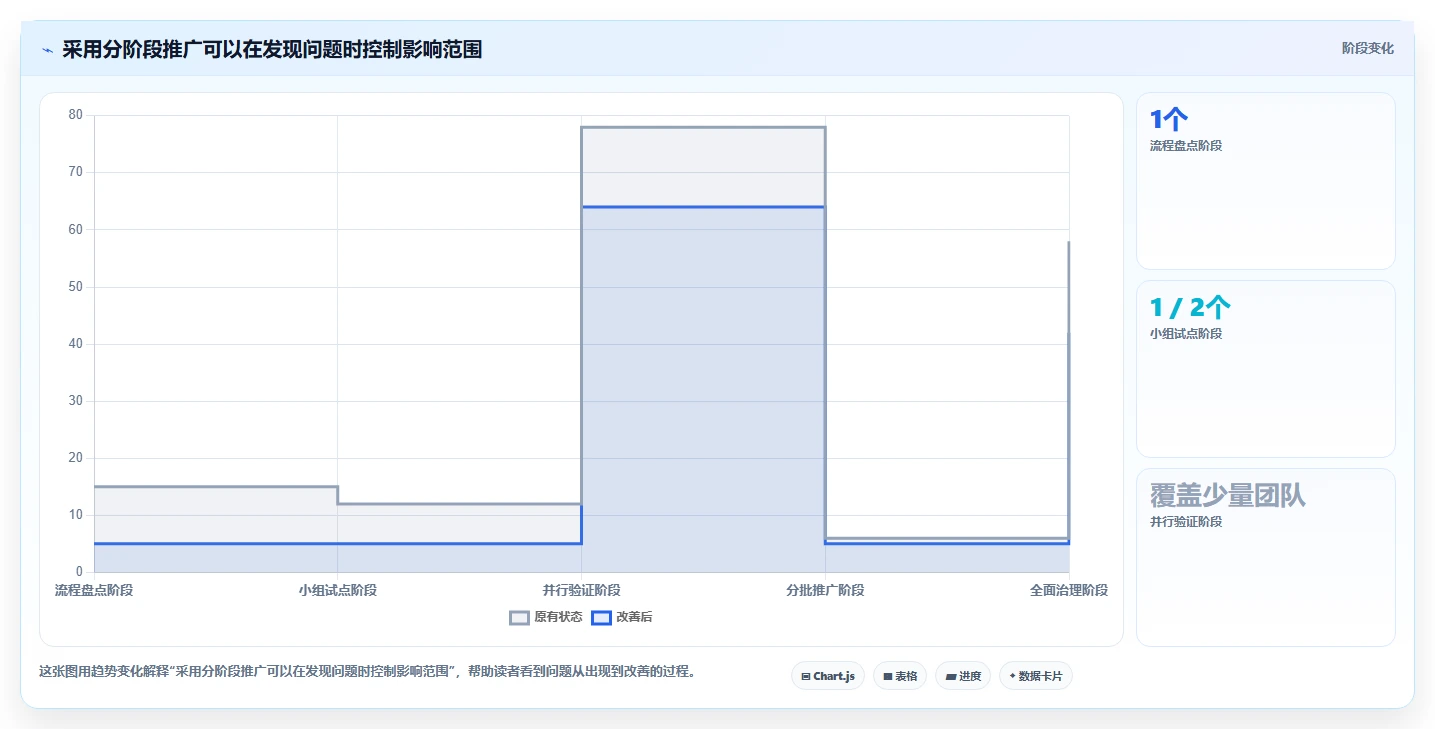Click the 并行验证阶段 x-axis label
Screen dimensions: 1435x729
581,590
